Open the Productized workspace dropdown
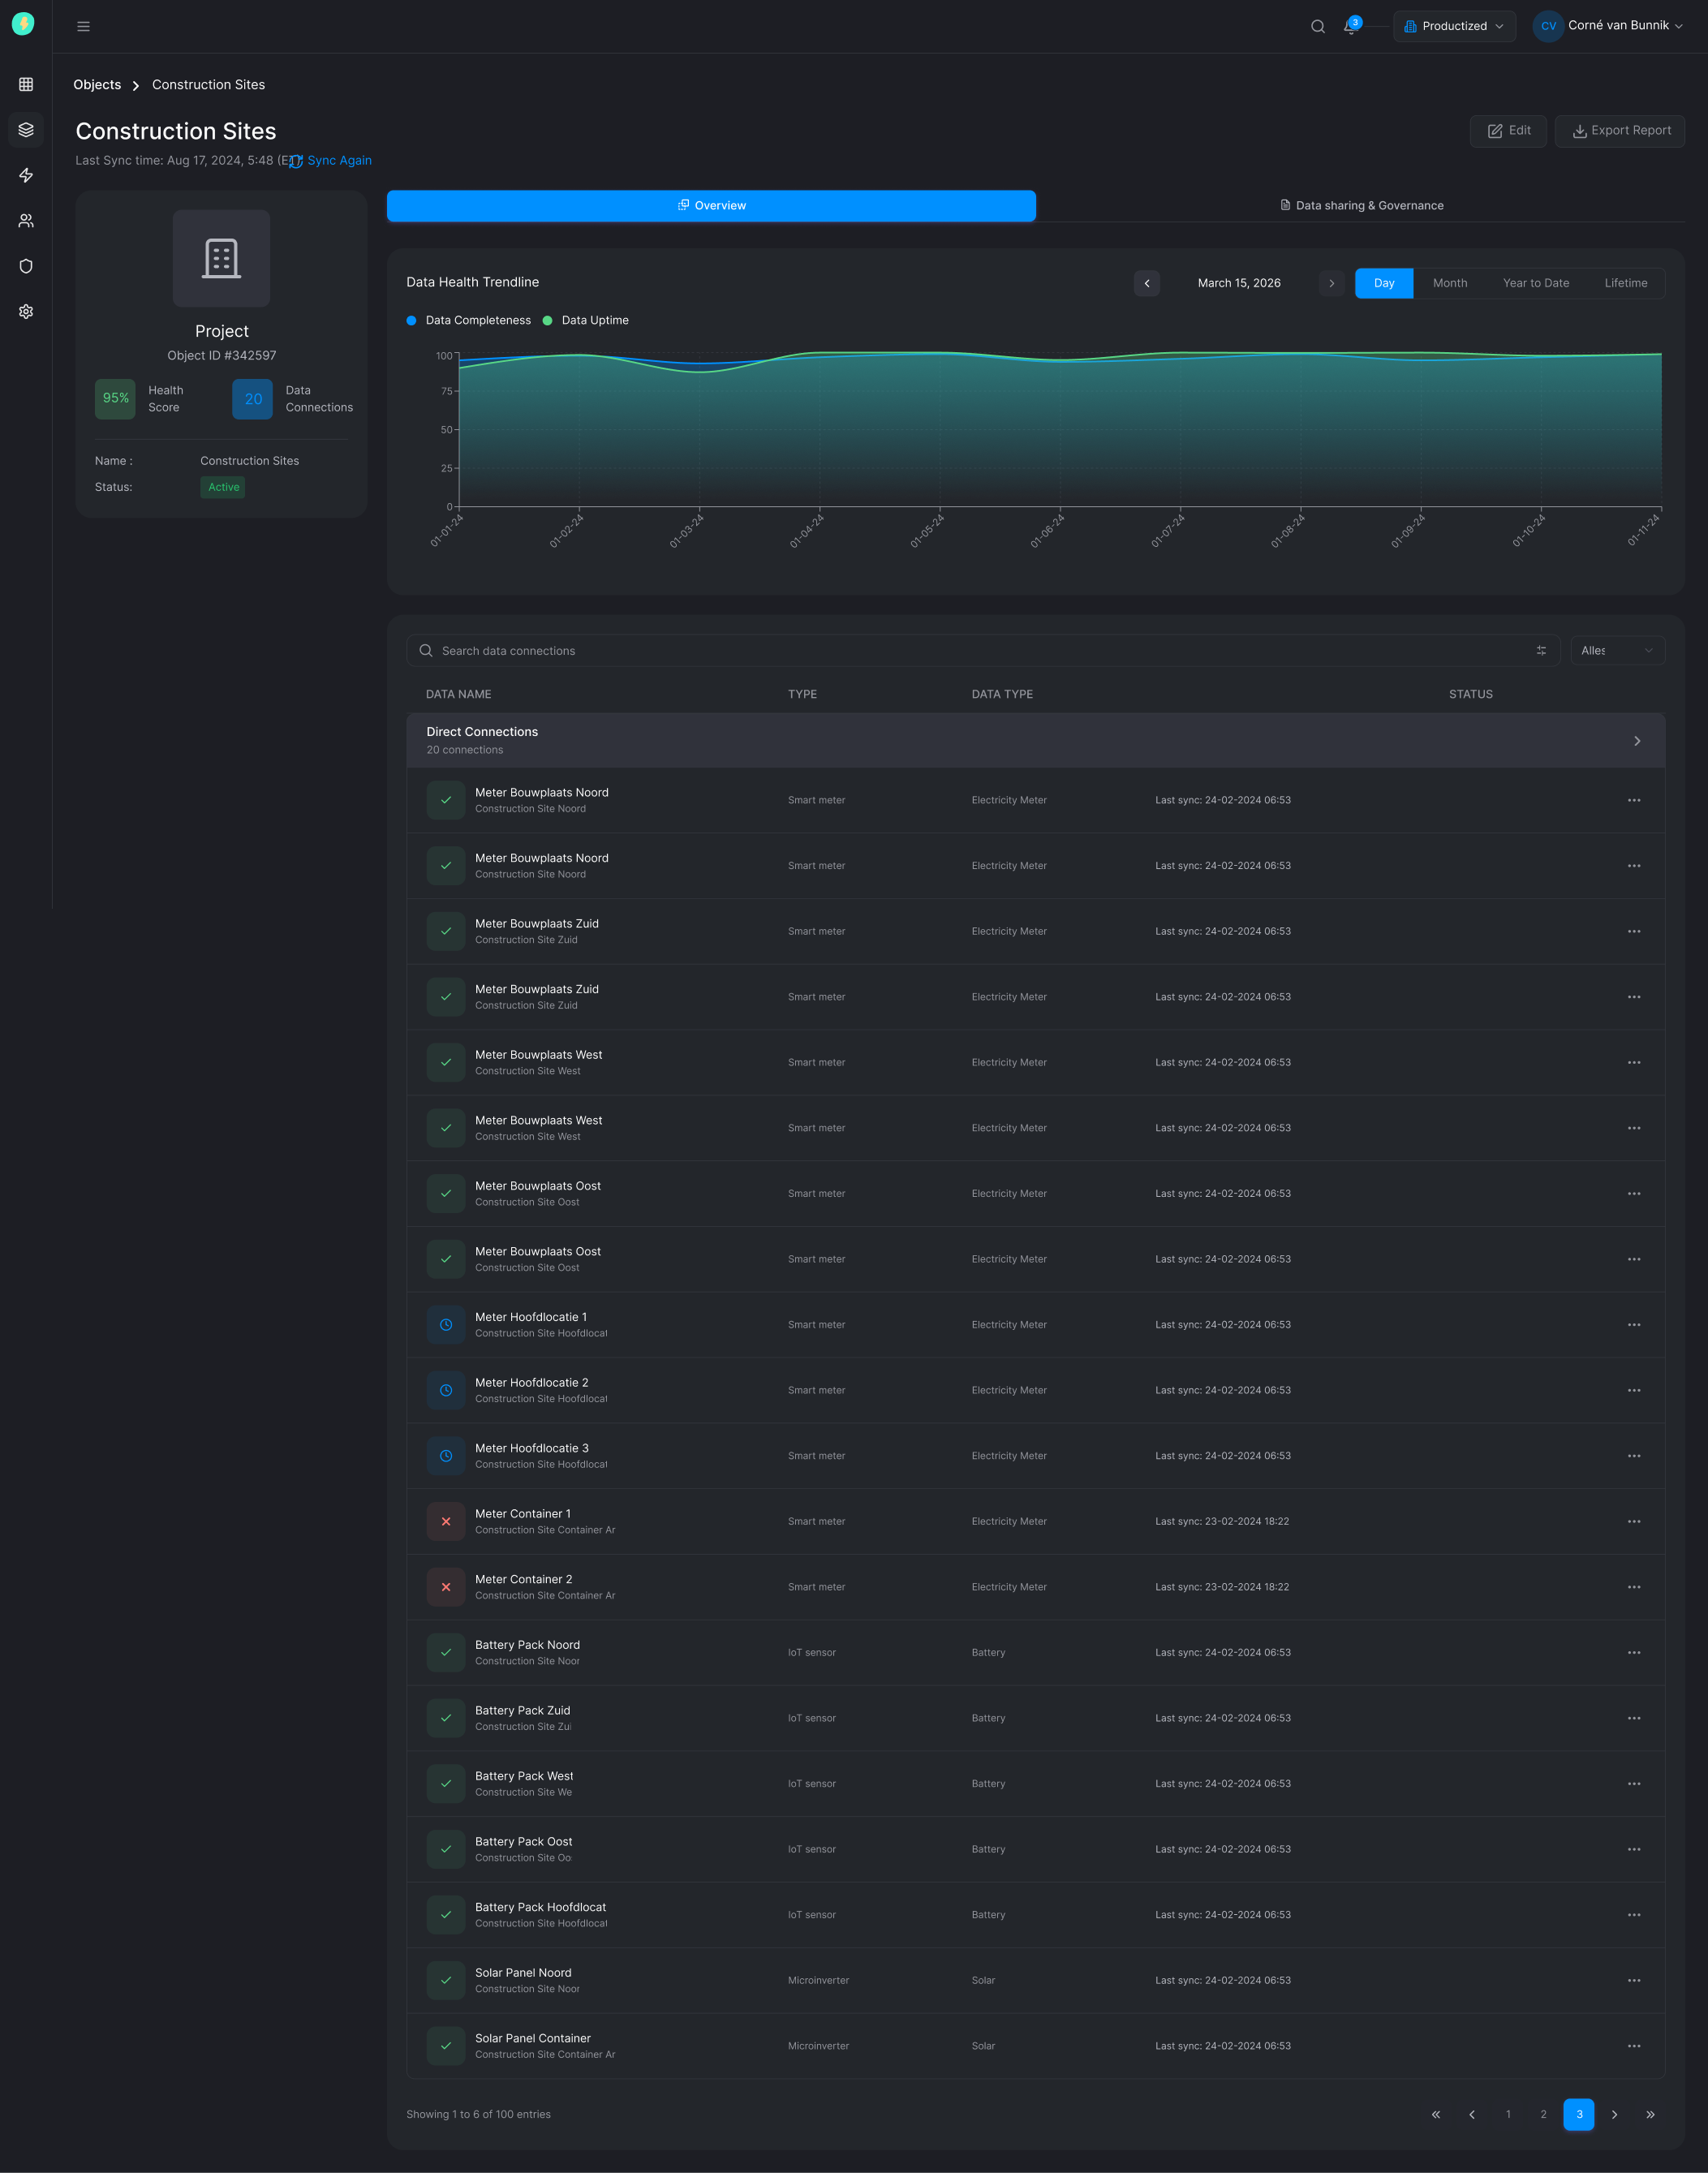This screenshot has height=2173, width=1708. [1454, 26]
